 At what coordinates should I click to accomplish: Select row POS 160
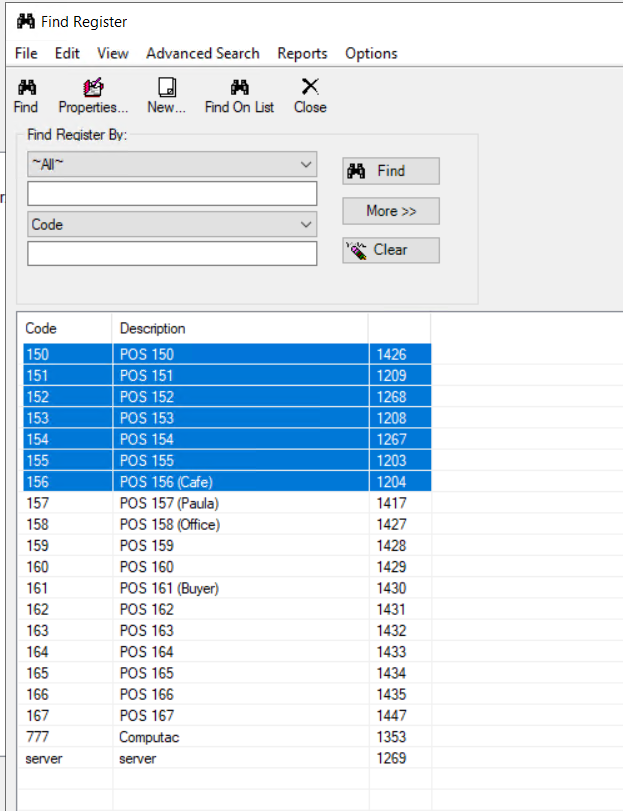click(227, 566)
